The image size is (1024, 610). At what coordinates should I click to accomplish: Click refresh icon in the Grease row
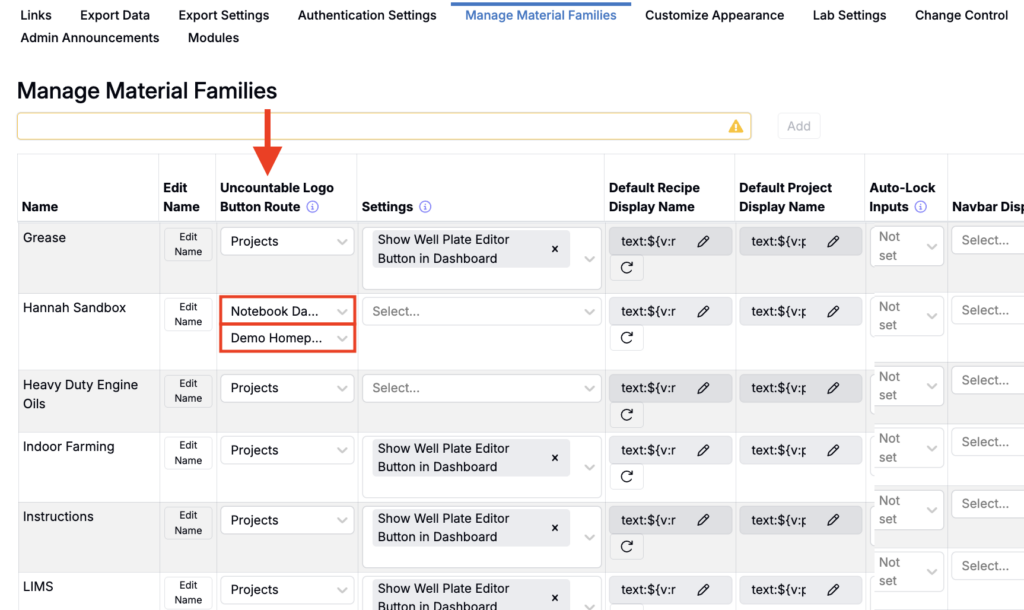tap(627, 268)
